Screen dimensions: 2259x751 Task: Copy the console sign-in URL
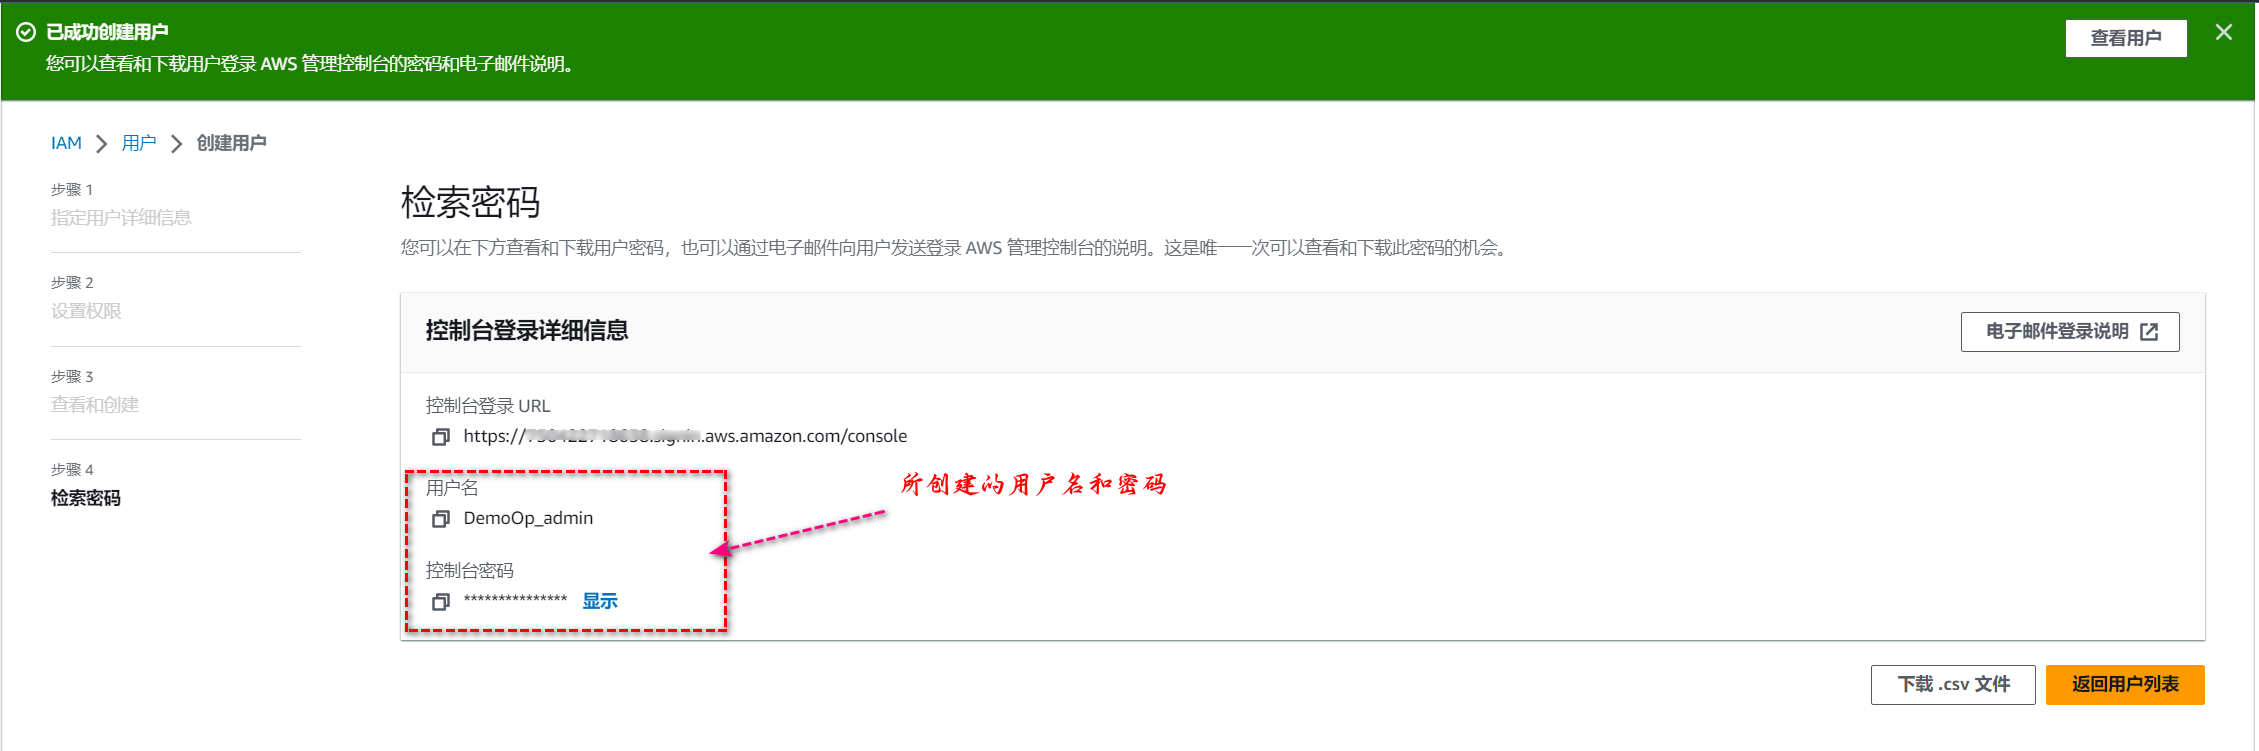(440, 437)
